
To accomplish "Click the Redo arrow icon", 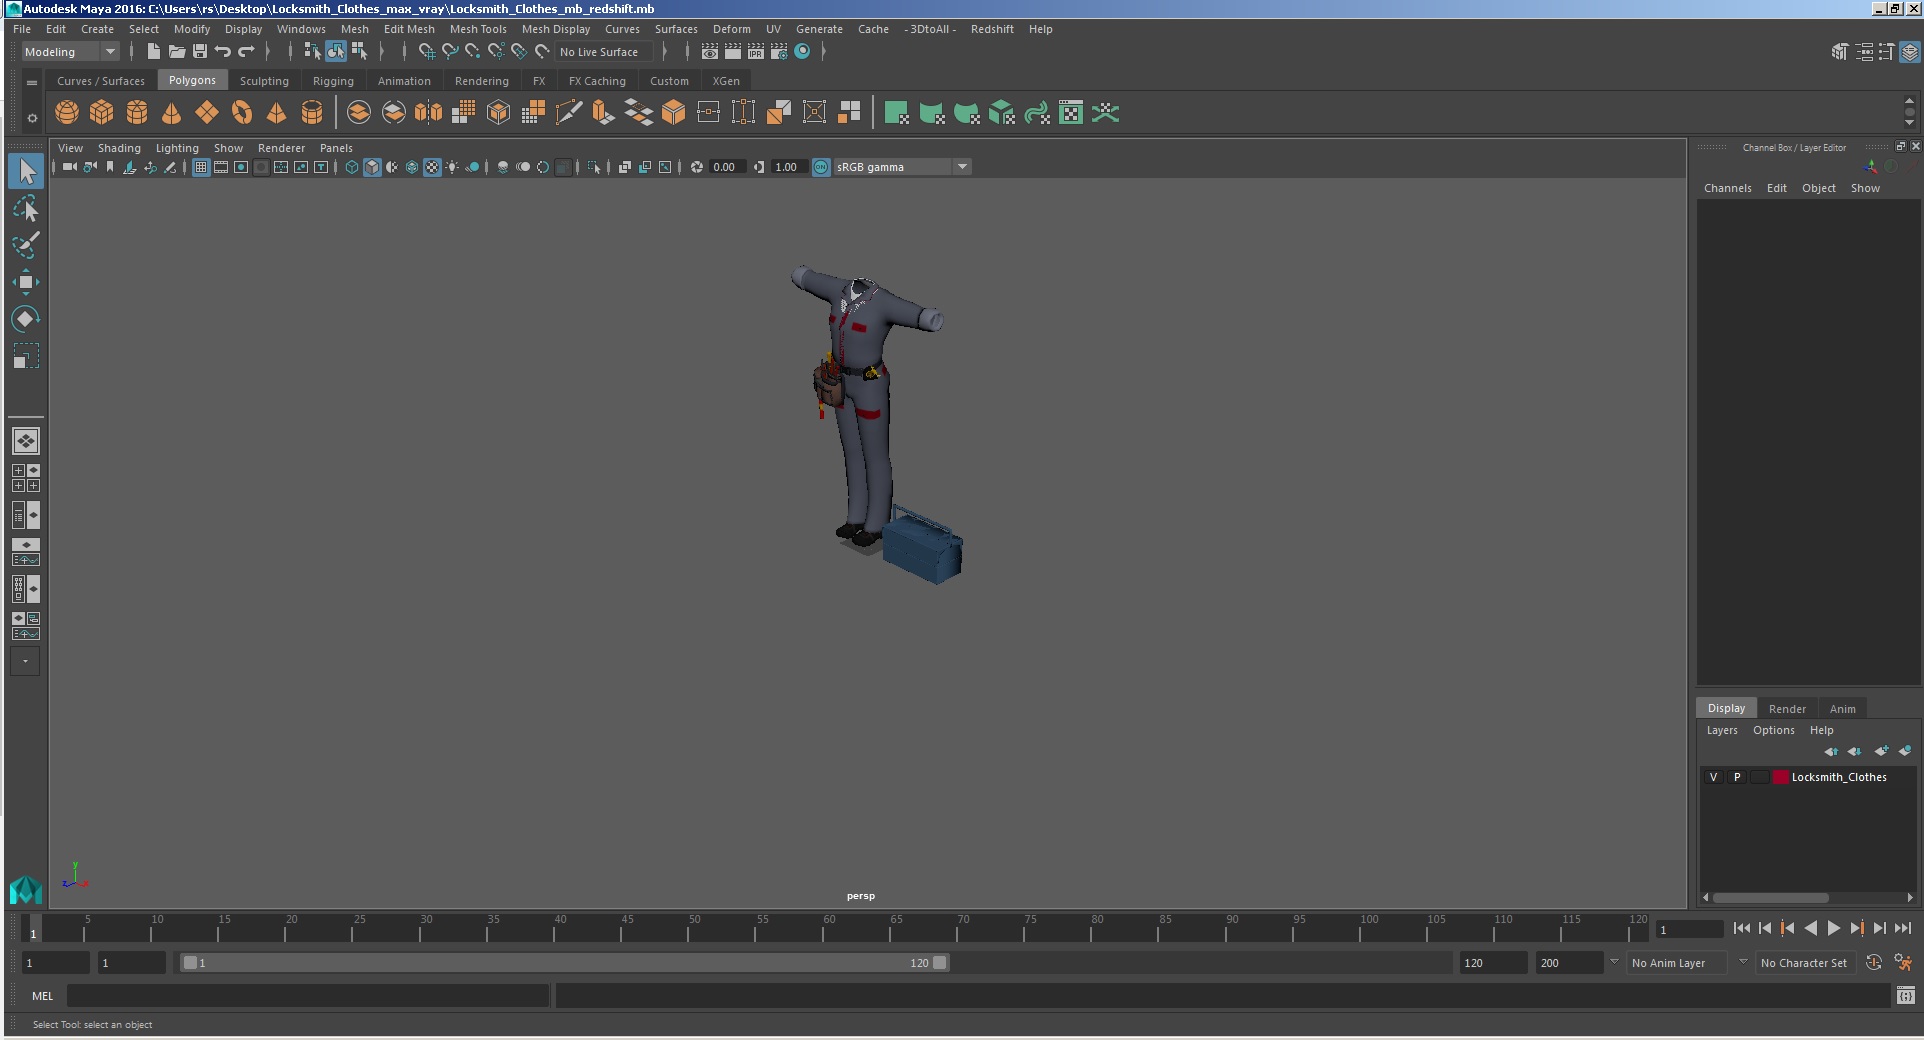I will pyautogui.click(x=246, y=52).
